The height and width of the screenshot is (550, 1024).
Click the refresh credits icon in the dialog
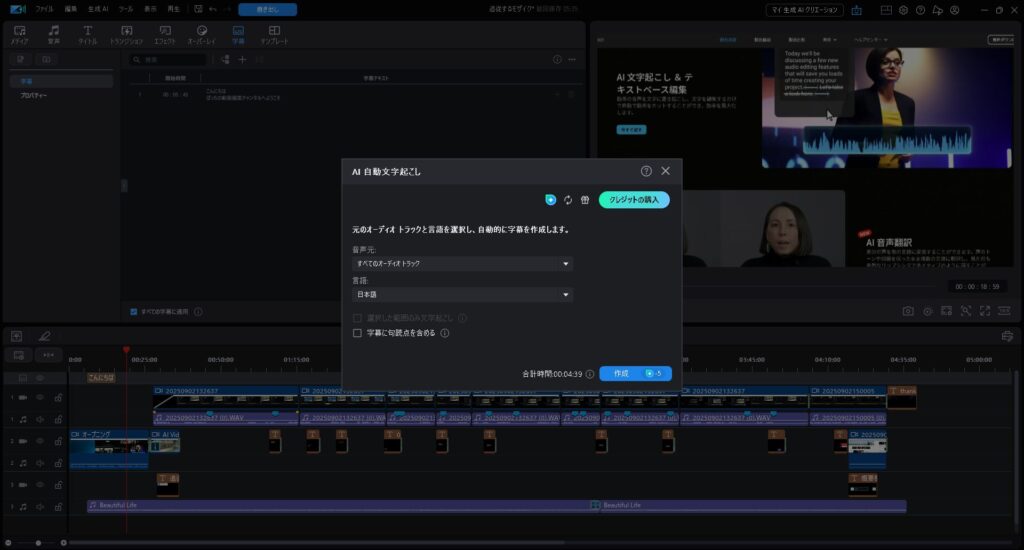tap(568, 200)
